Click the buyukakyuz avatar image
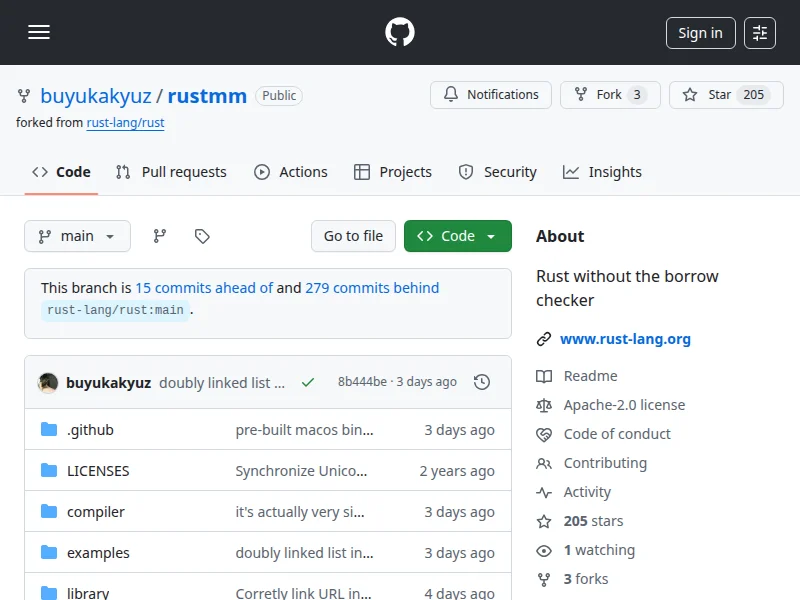The width and height of the screenshot is (800, 600). (48, 382)
